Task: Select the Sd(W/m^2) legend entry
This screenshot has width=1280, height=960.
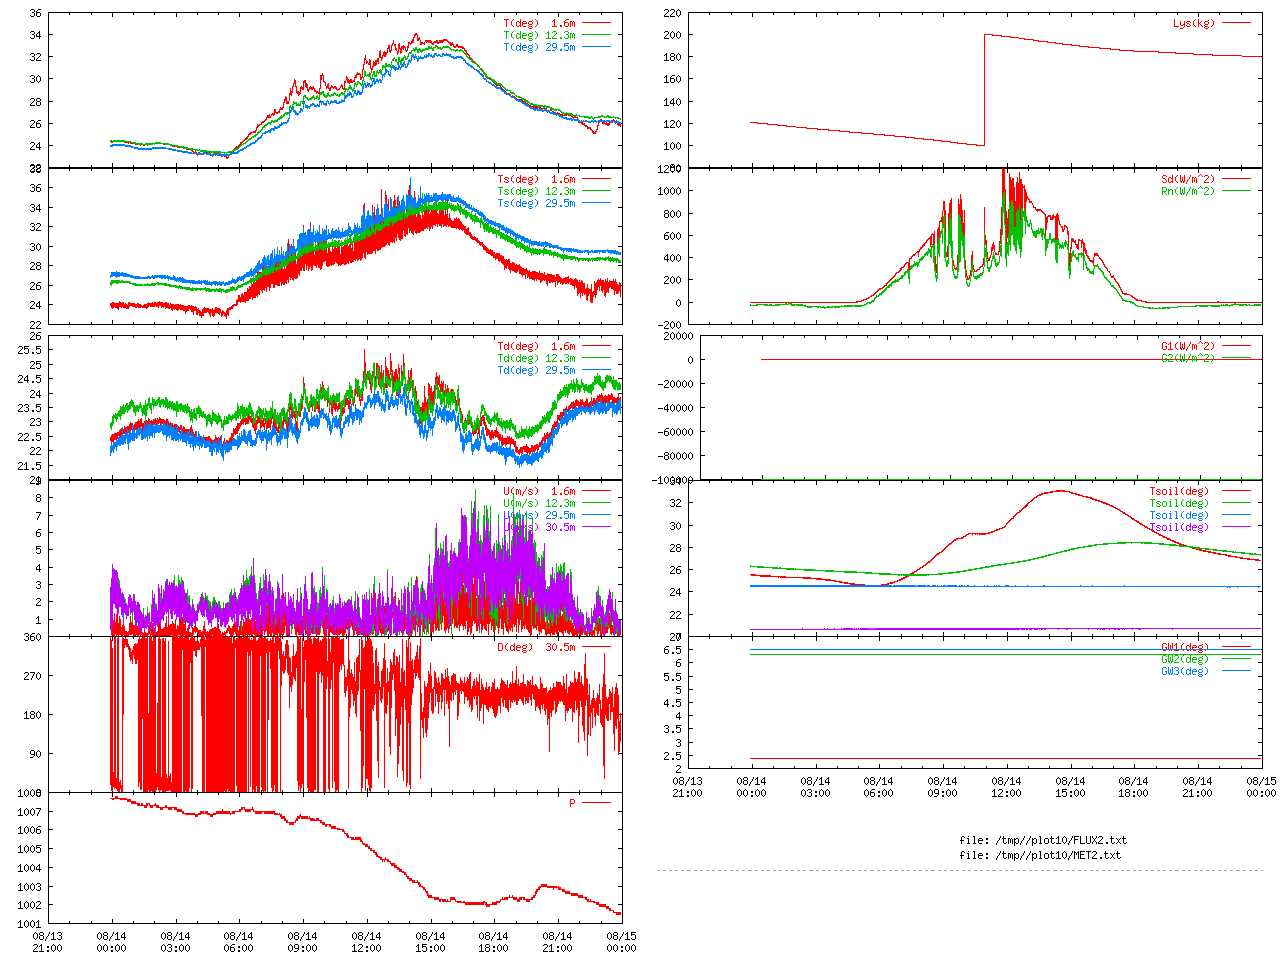Action: [x=1187, y=180]
